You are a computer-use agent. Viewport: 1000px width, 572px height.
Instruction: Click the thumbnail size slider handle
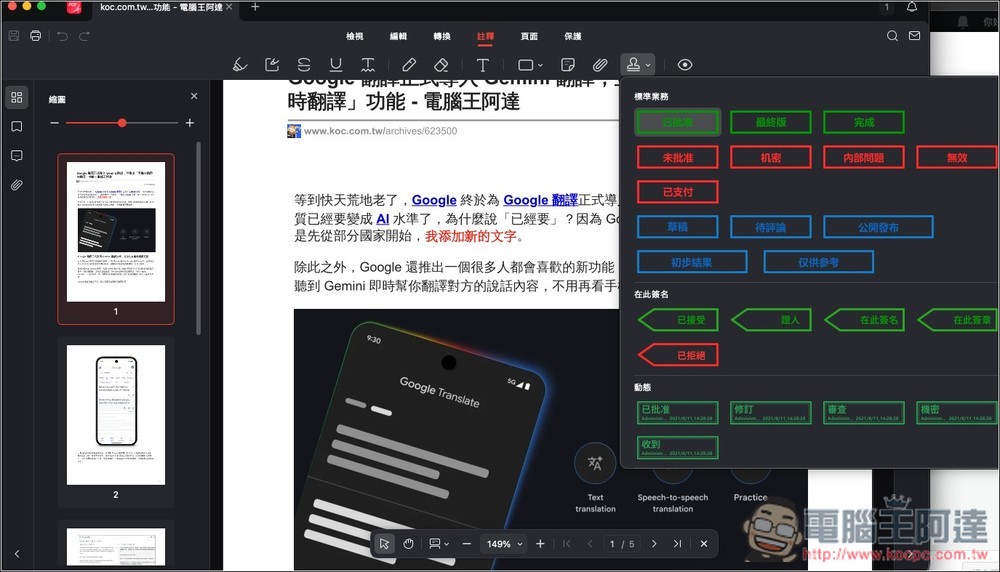(122, 122)
